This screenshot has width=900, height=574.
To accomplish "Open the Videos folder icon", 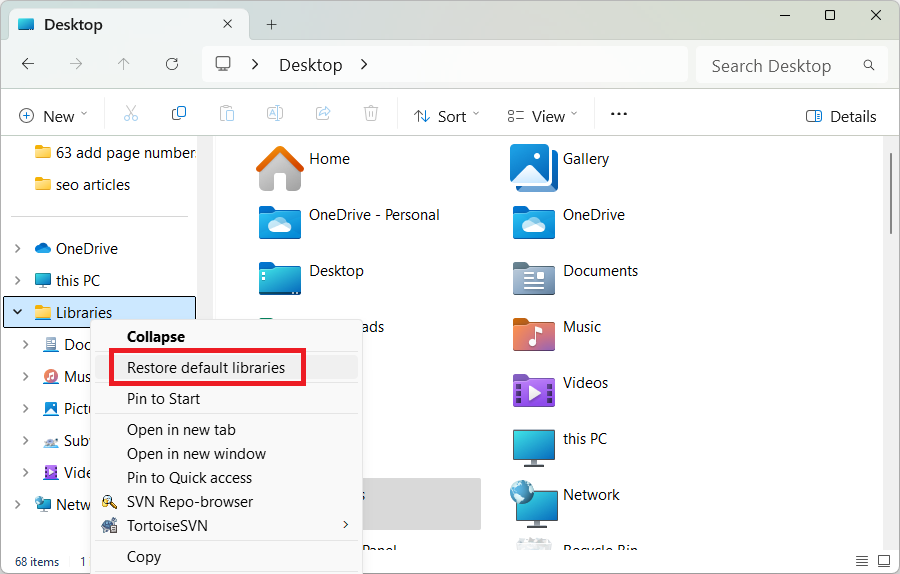I will click(533, 390).
